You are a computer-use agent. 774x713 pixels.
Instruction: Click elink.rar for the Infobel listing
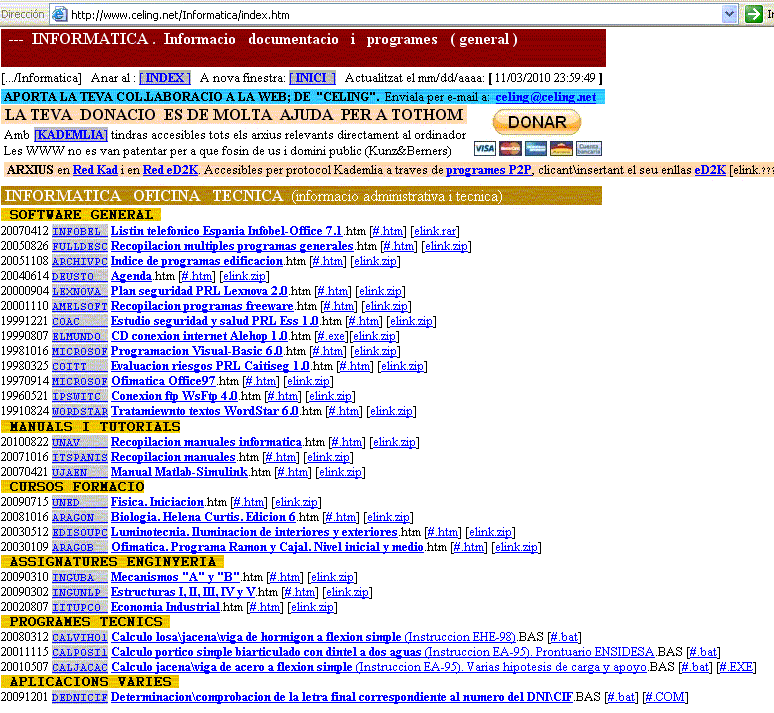pyautogui.click(x=434, y=231)
